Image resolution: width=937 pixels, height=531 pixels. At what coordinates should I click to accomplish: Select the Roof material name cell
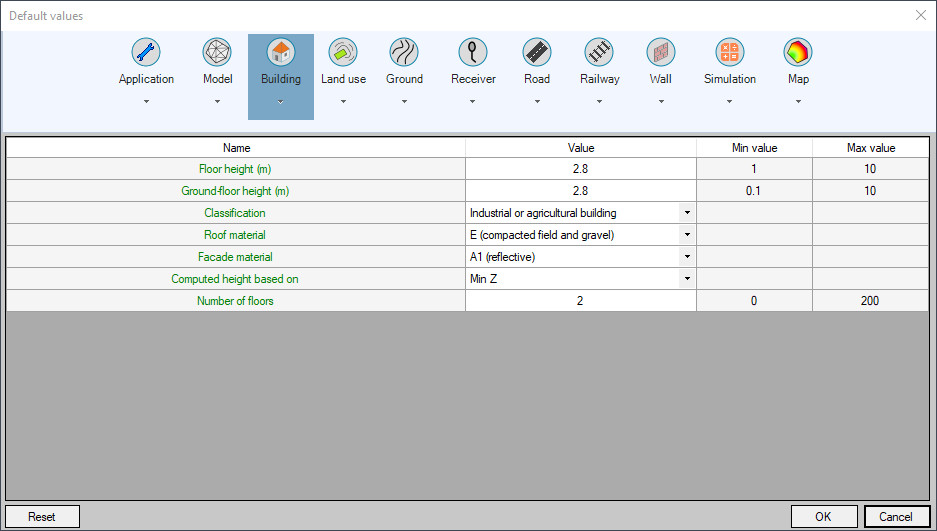[x=235, y=235]
